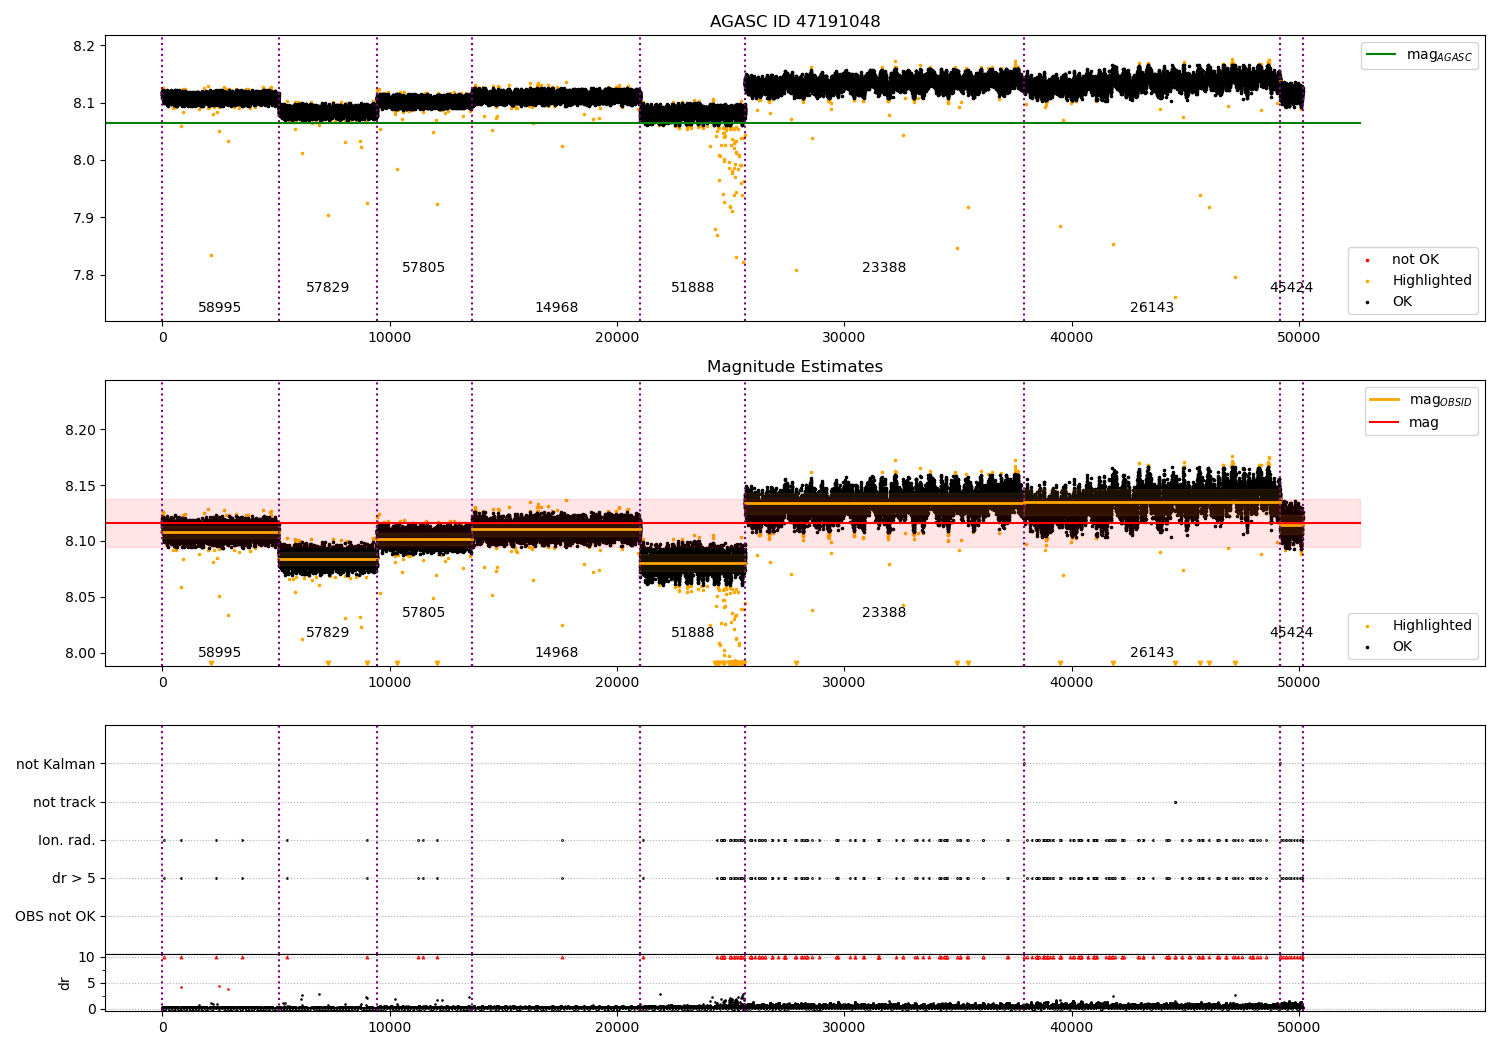The width and height of the screenshot is (1500, 1050).
Task: Click obsid label '57829' in Magnitude Estimates plot
Action: 328,633
